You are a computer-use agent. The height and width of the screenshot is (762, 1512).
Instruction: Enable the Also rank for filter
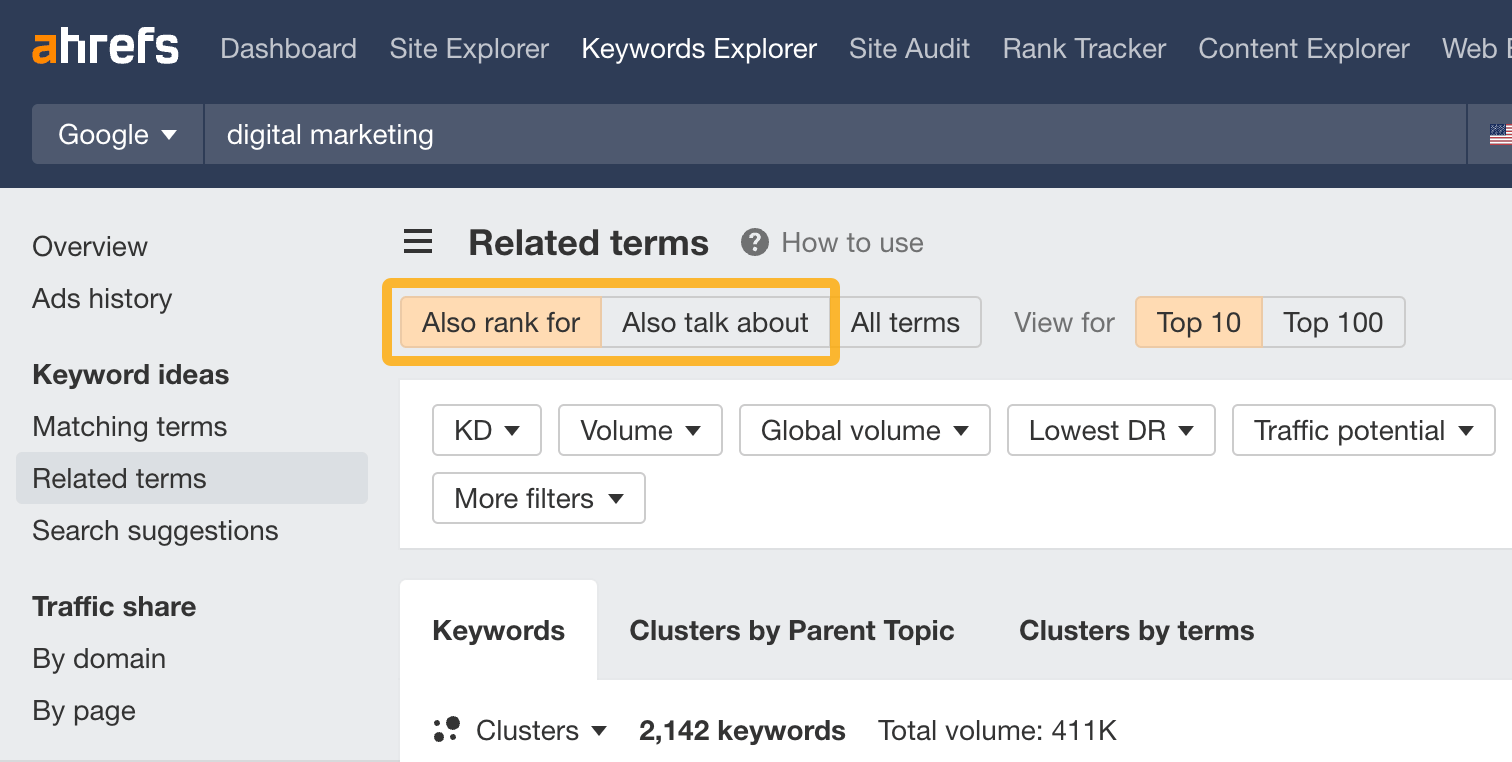(x=500, y=322)
